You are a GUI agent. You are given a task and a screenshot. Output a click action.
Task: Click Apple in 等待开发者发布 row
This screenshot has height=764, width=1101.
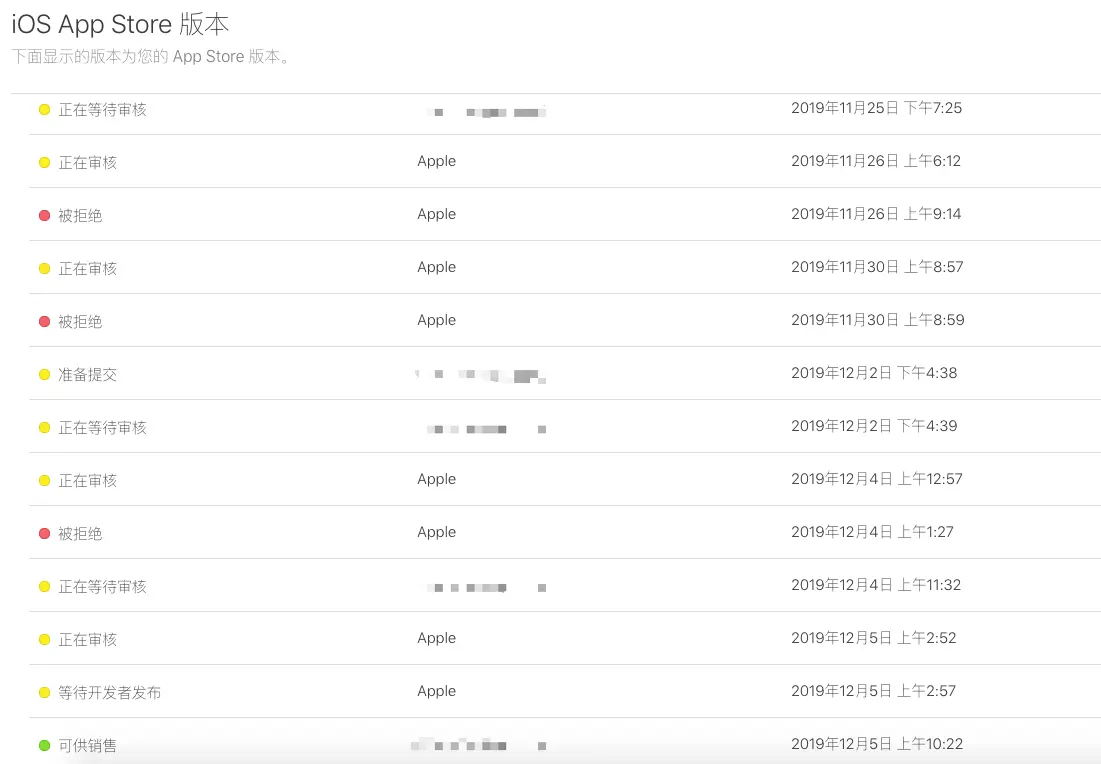[436, 692]
